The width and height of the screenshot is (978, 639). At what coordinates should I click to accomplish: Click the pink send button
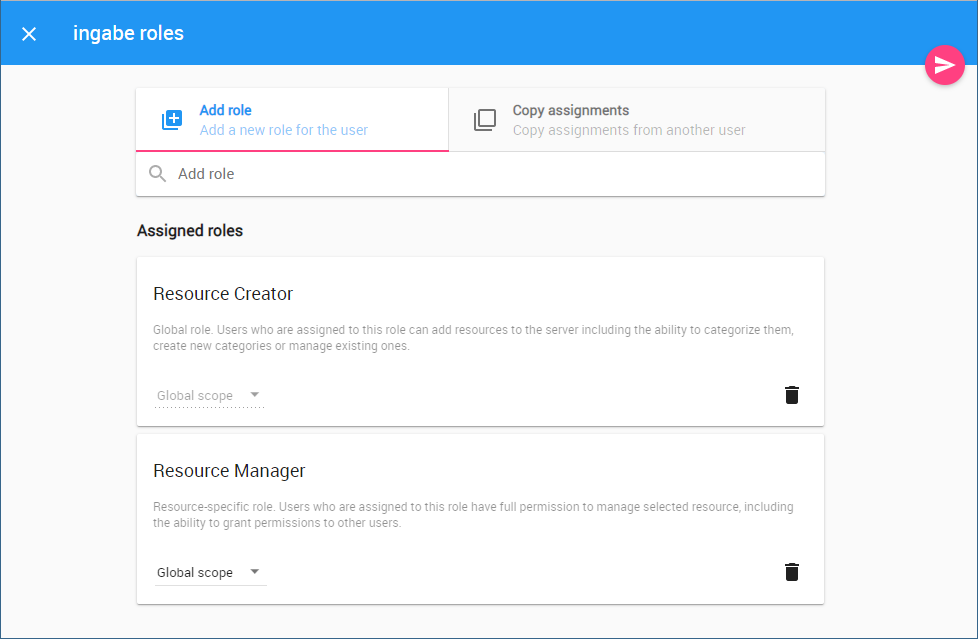point(944,65)
